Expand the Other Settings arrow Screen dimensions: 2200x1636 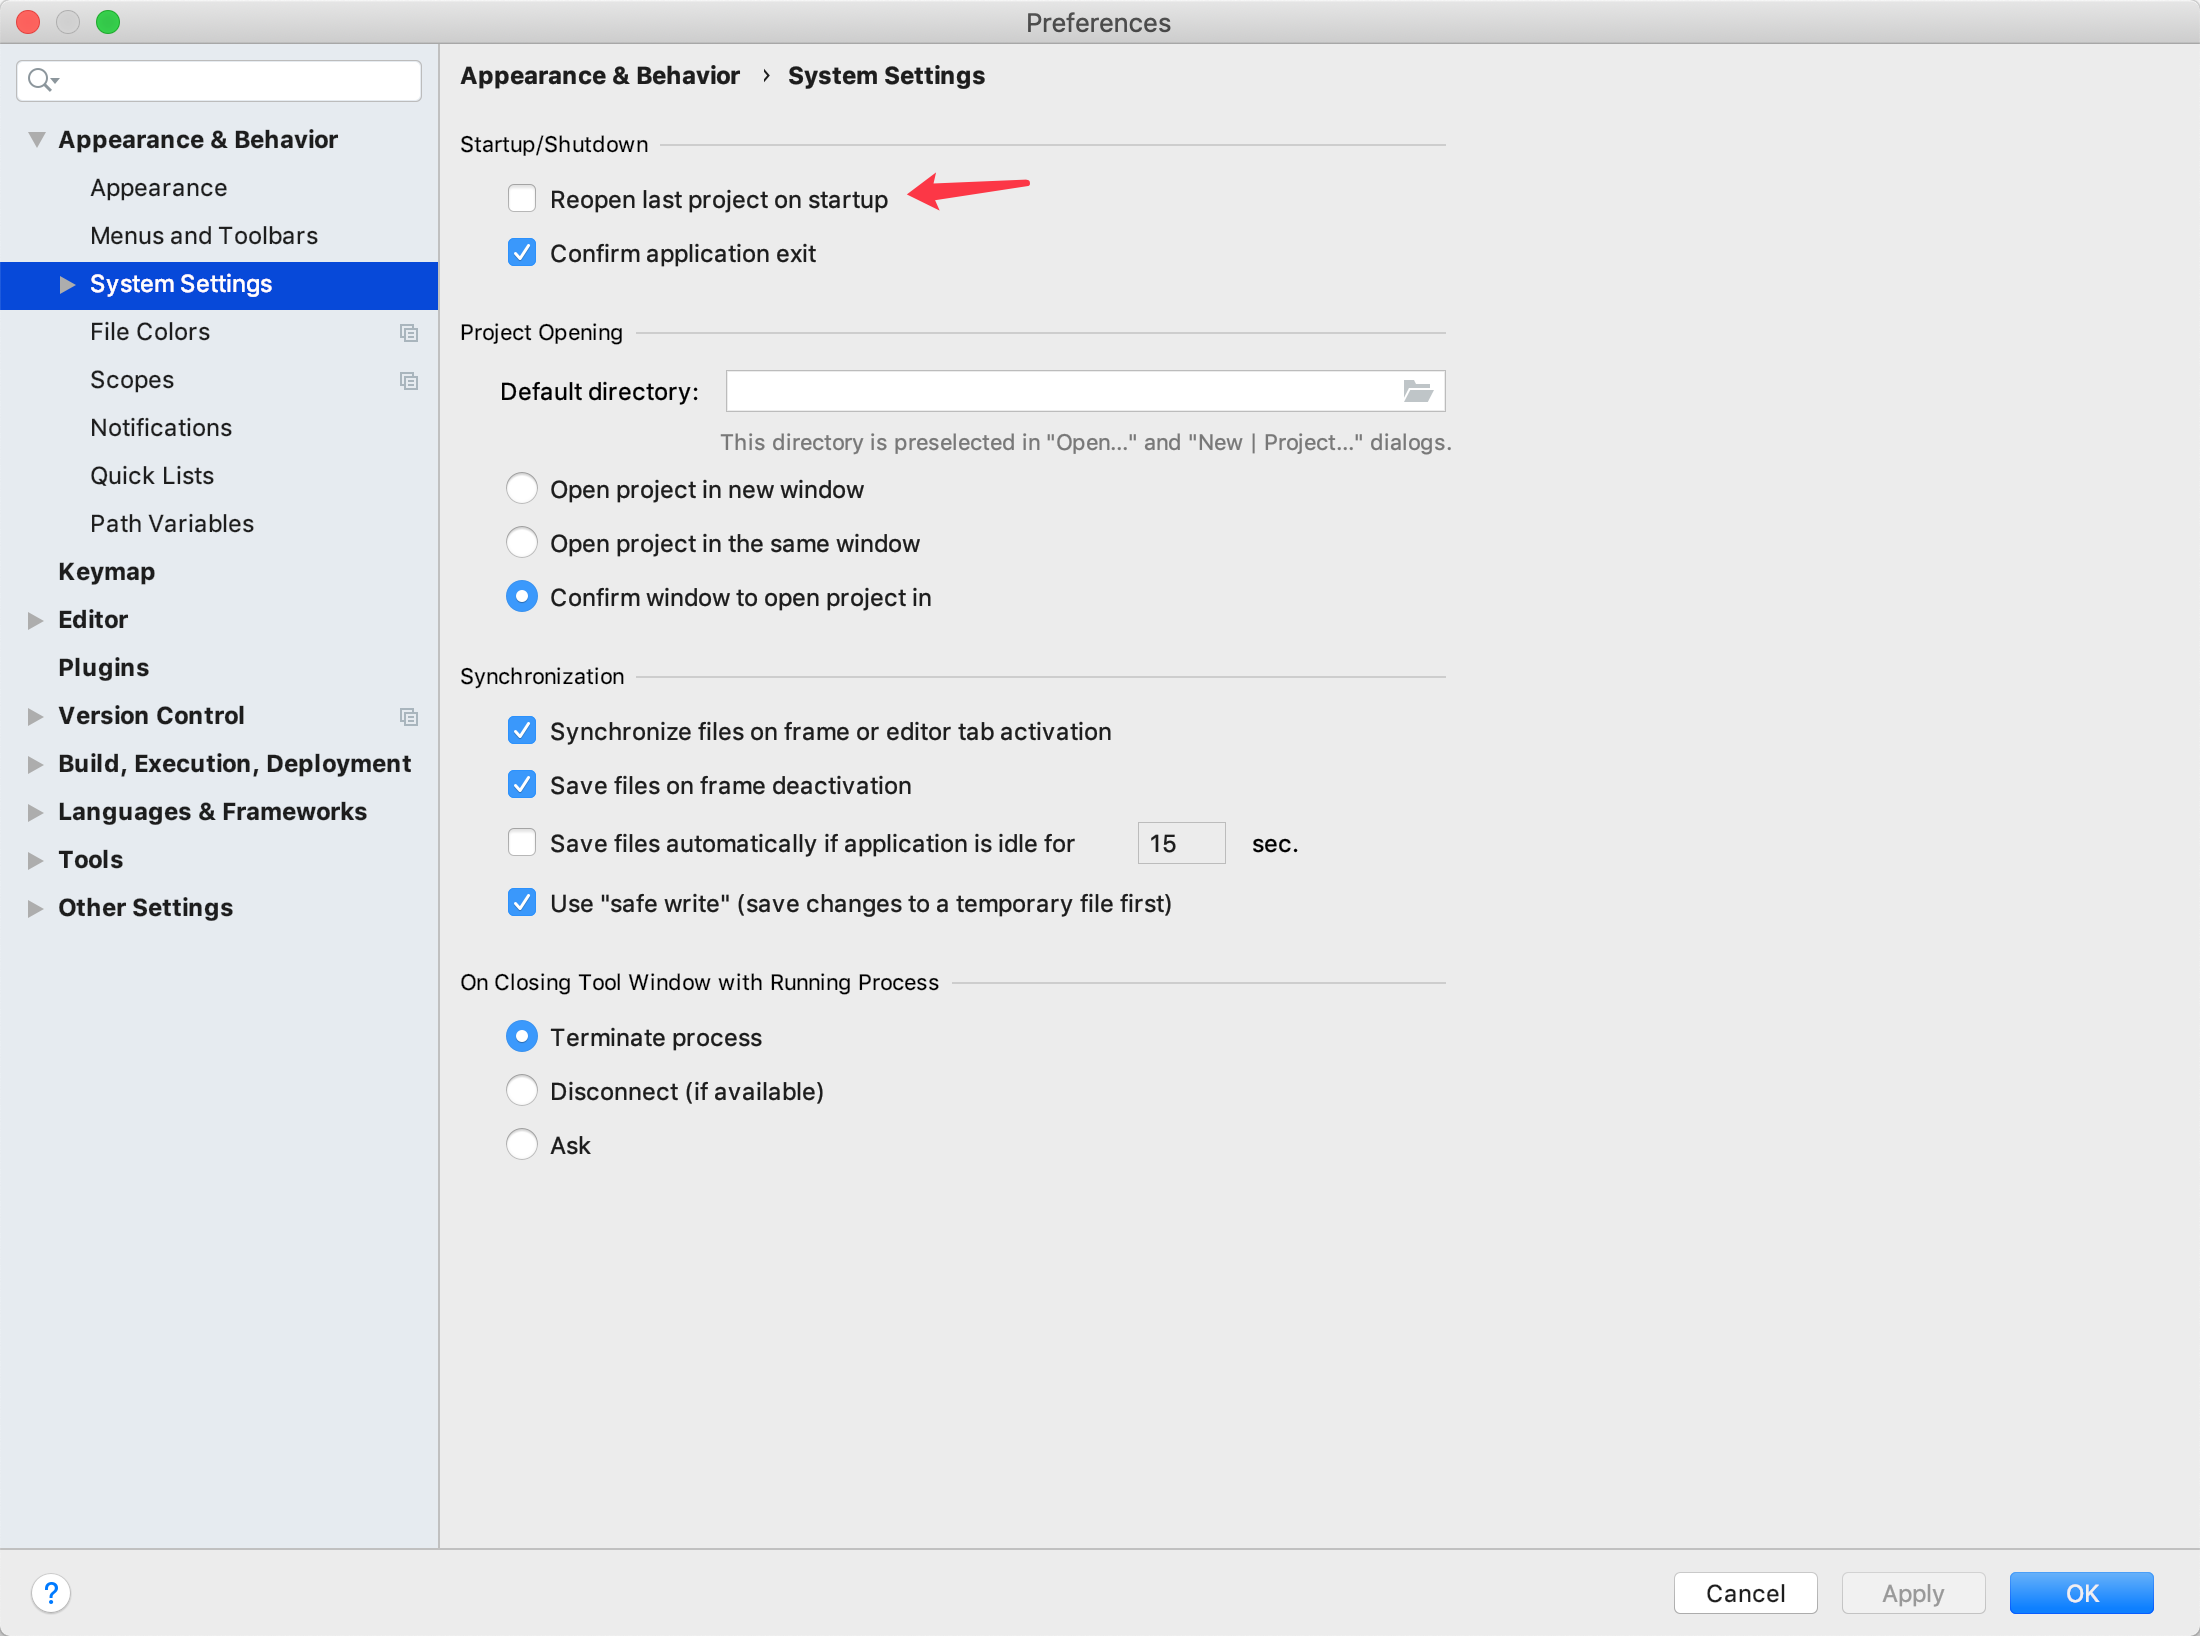[36, 908]
